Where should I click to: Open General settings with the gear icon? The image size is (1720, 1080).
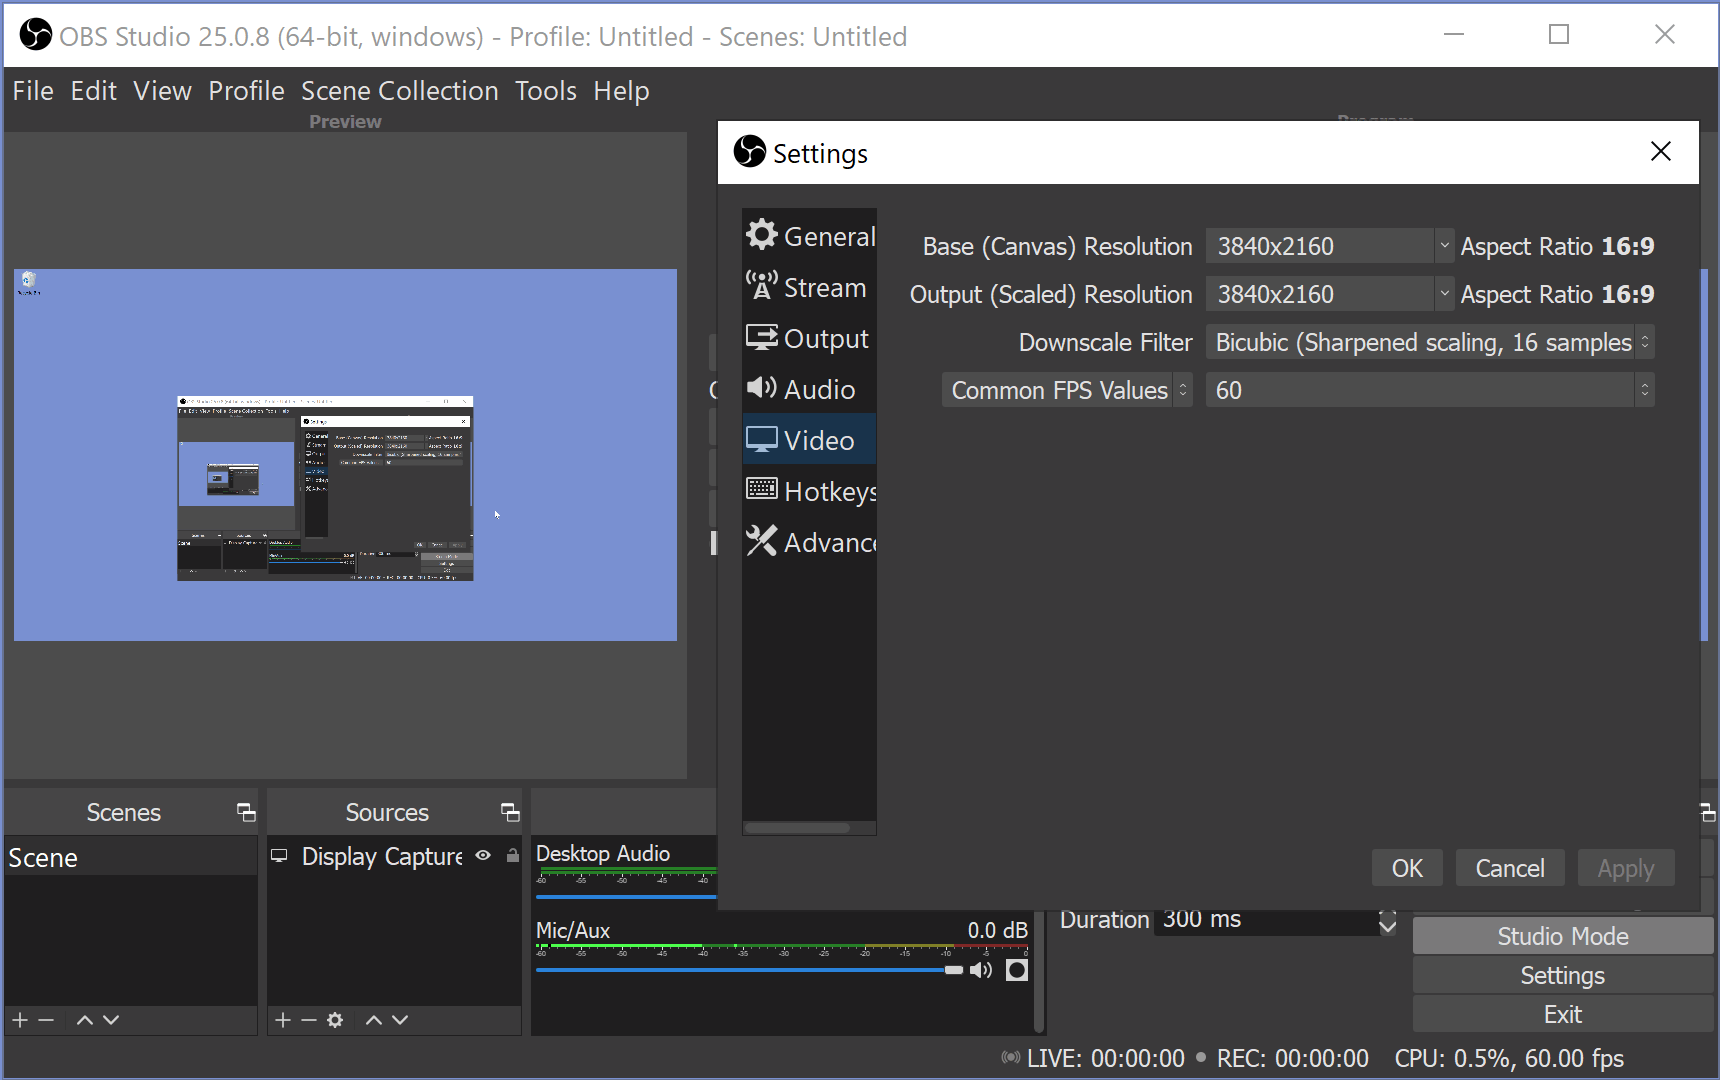pos(761,235)
